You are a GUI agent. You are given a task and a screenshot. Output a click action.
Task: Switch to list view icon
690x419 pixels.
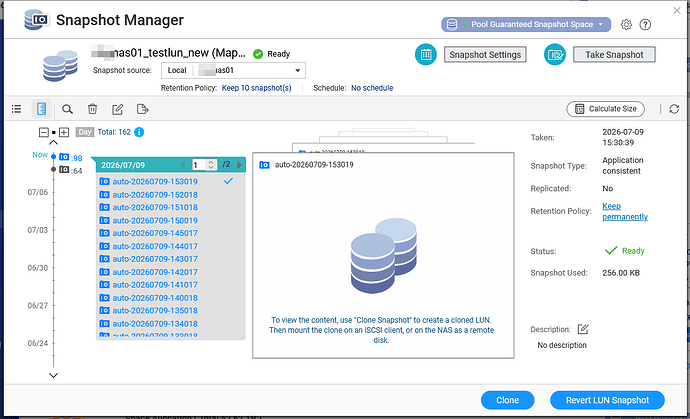pos(16,109)
